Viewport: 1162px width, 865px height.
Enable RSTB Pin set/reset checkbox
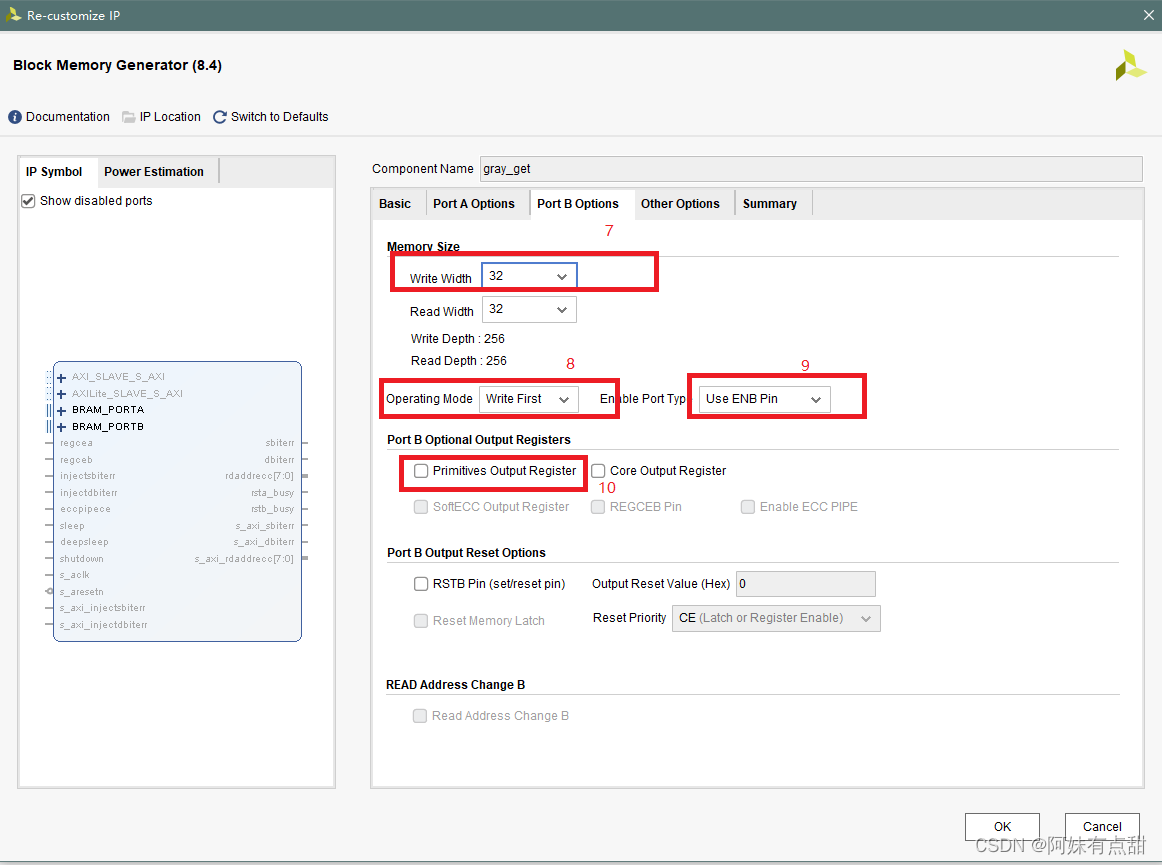(x=421, y=584)
